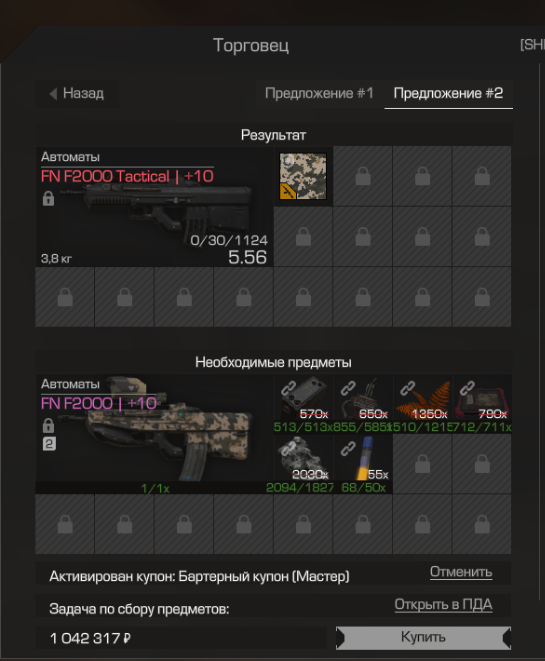Select the battery item requiring 570x

coord(303,404)
